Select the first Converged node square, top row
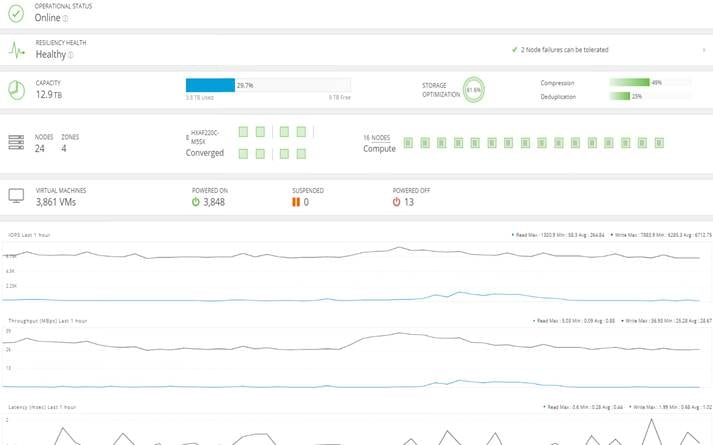Viewport: 713px width, 445px height. (243, 132)
